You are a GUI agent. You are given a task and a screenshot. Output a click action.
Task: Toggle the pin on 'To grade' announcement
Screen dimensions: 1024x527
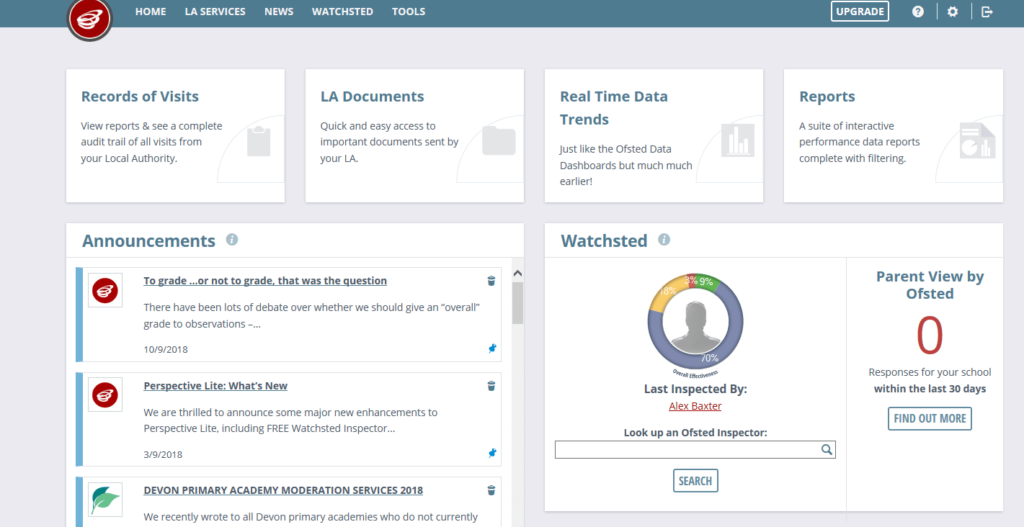pyautogui.click(x=491, y=348)
